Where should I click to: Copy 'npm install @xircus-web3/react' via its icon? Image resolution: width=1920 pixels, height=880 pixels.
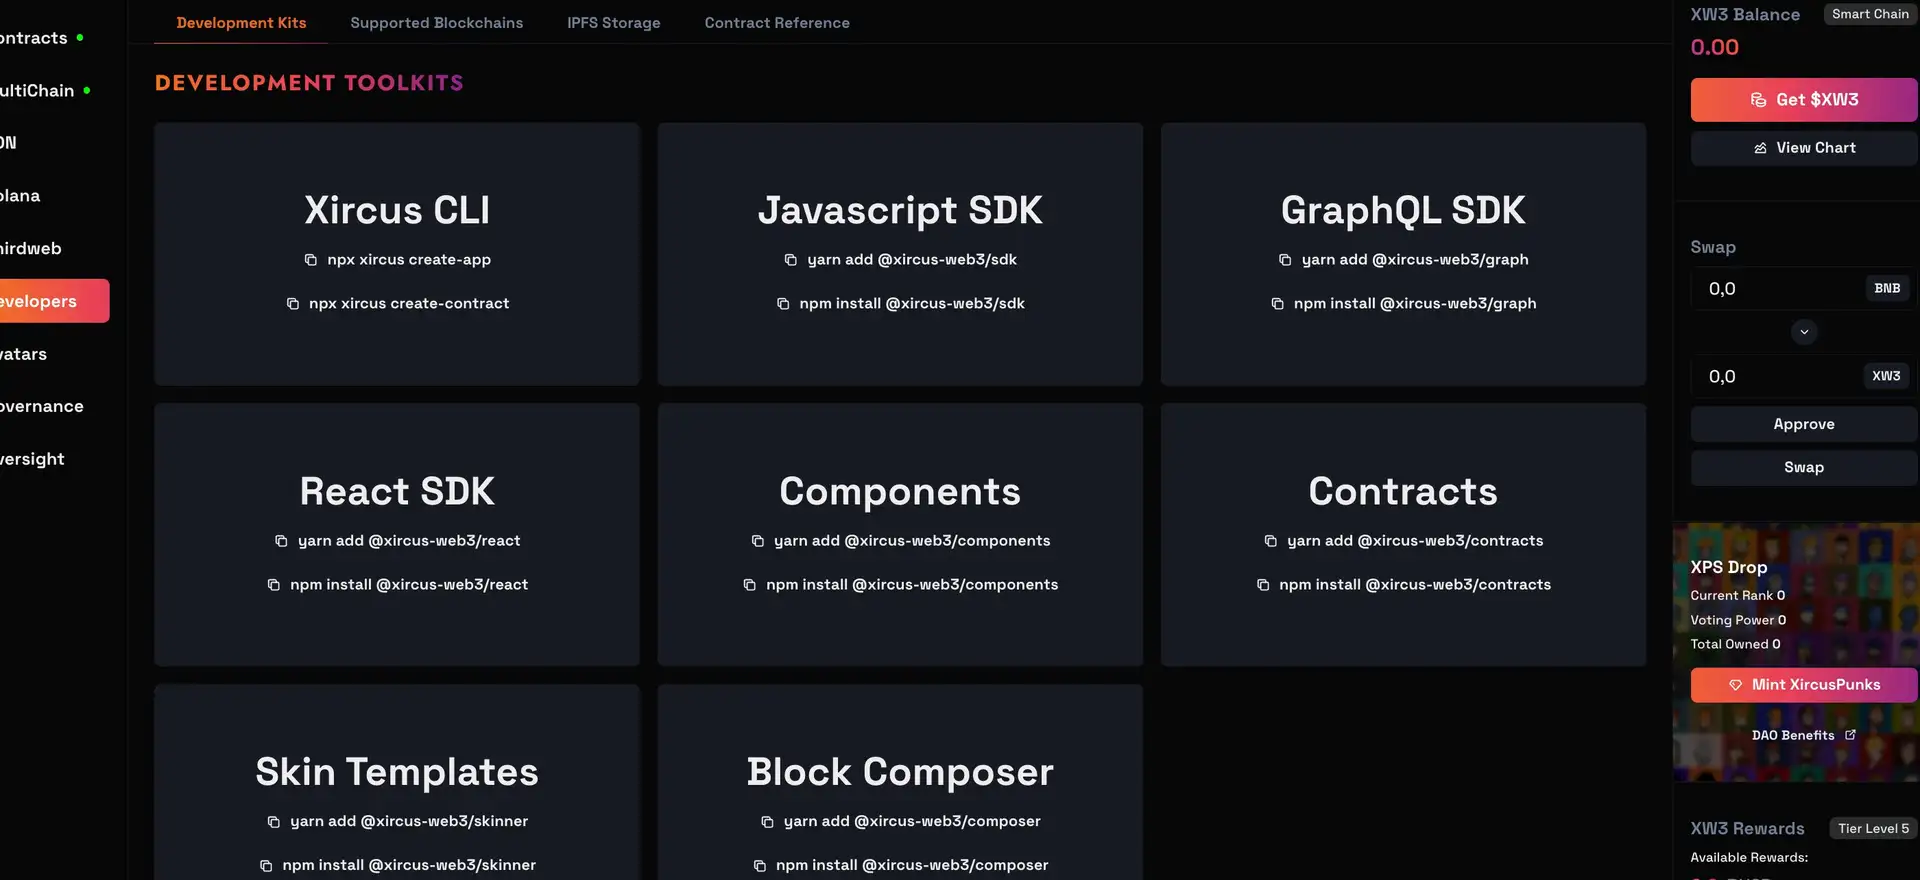273,585
